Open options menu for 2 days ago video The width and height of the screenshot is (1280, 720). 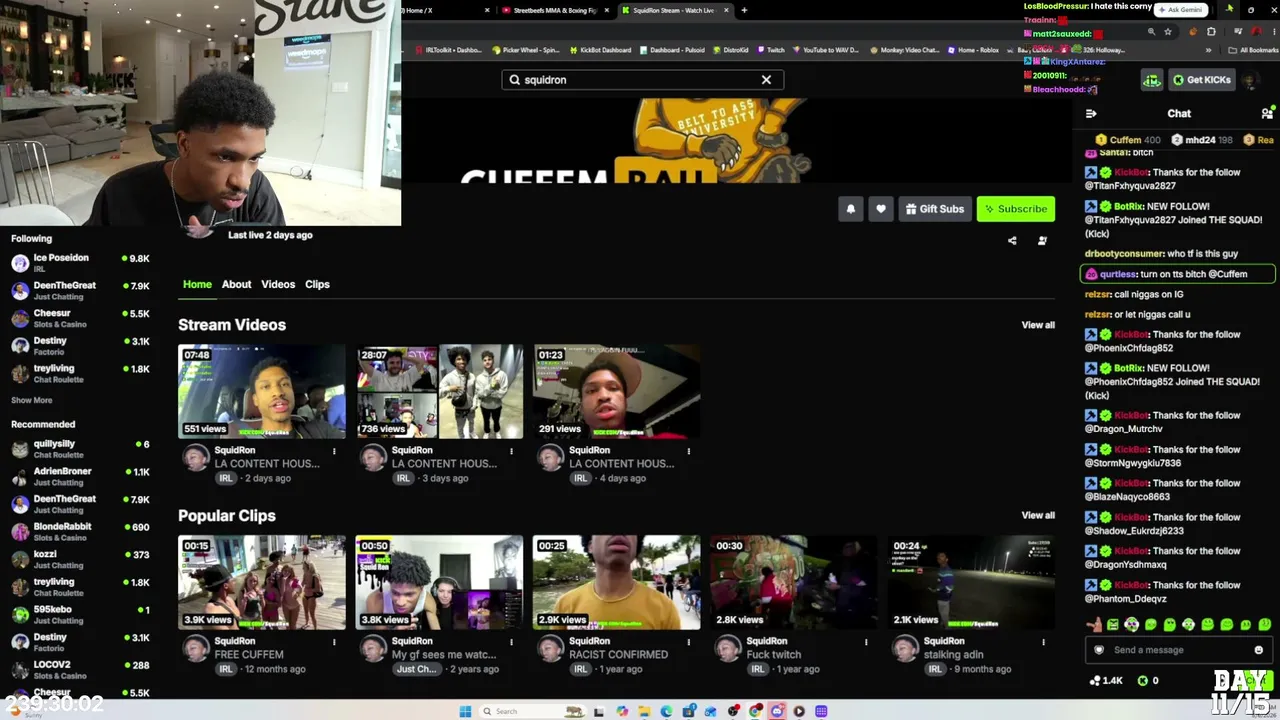tap(334, 451)
